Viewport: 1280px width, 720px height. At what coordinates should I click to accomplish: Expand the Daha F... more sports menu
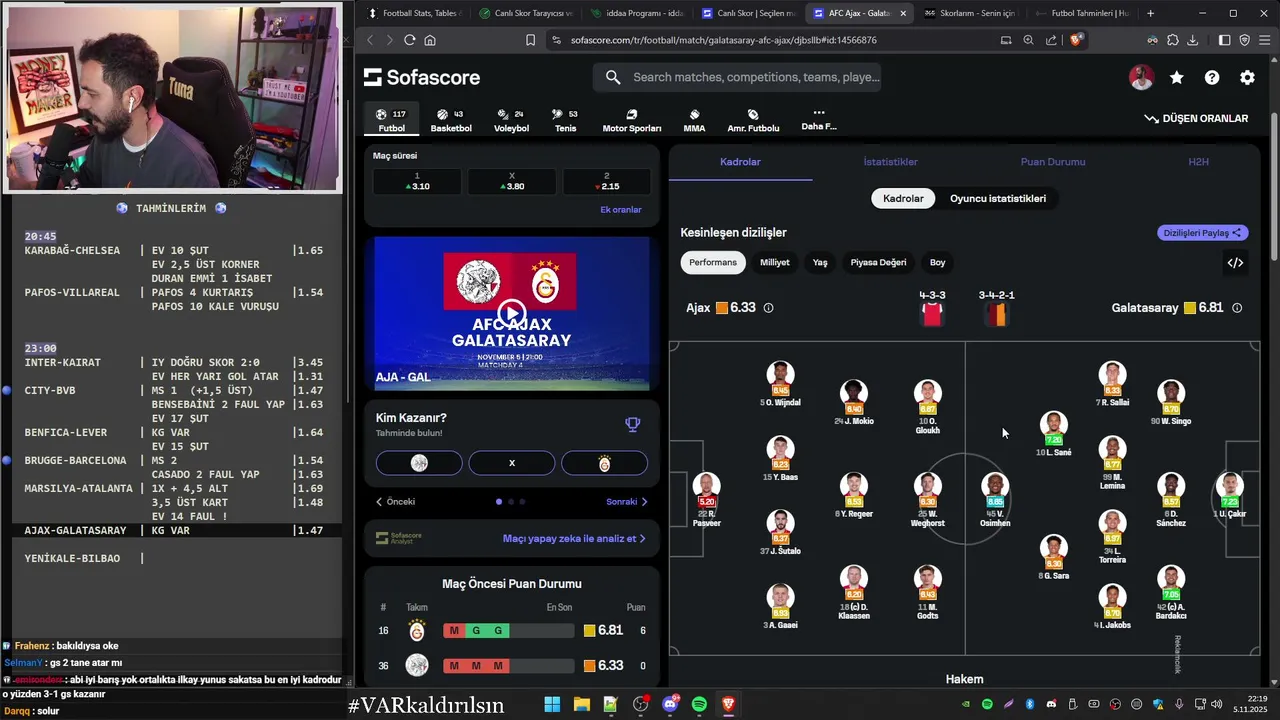coord(818,120)
